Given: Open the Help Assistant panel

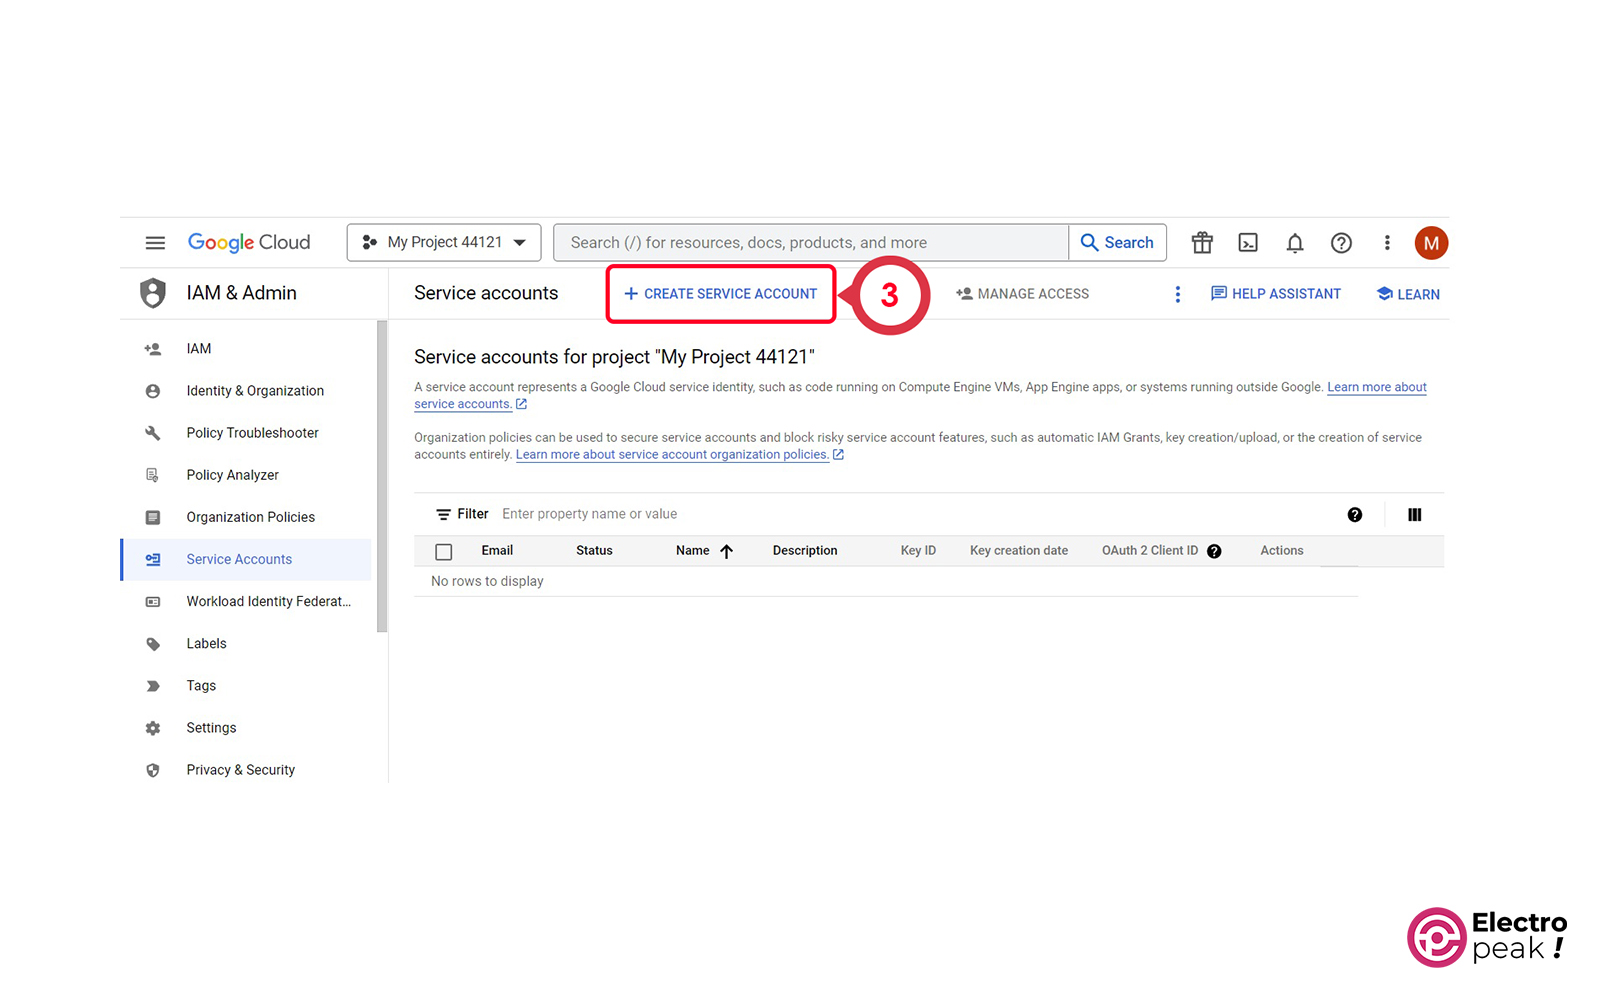Looking at the screenshot, I should (x=1276, y=294).
